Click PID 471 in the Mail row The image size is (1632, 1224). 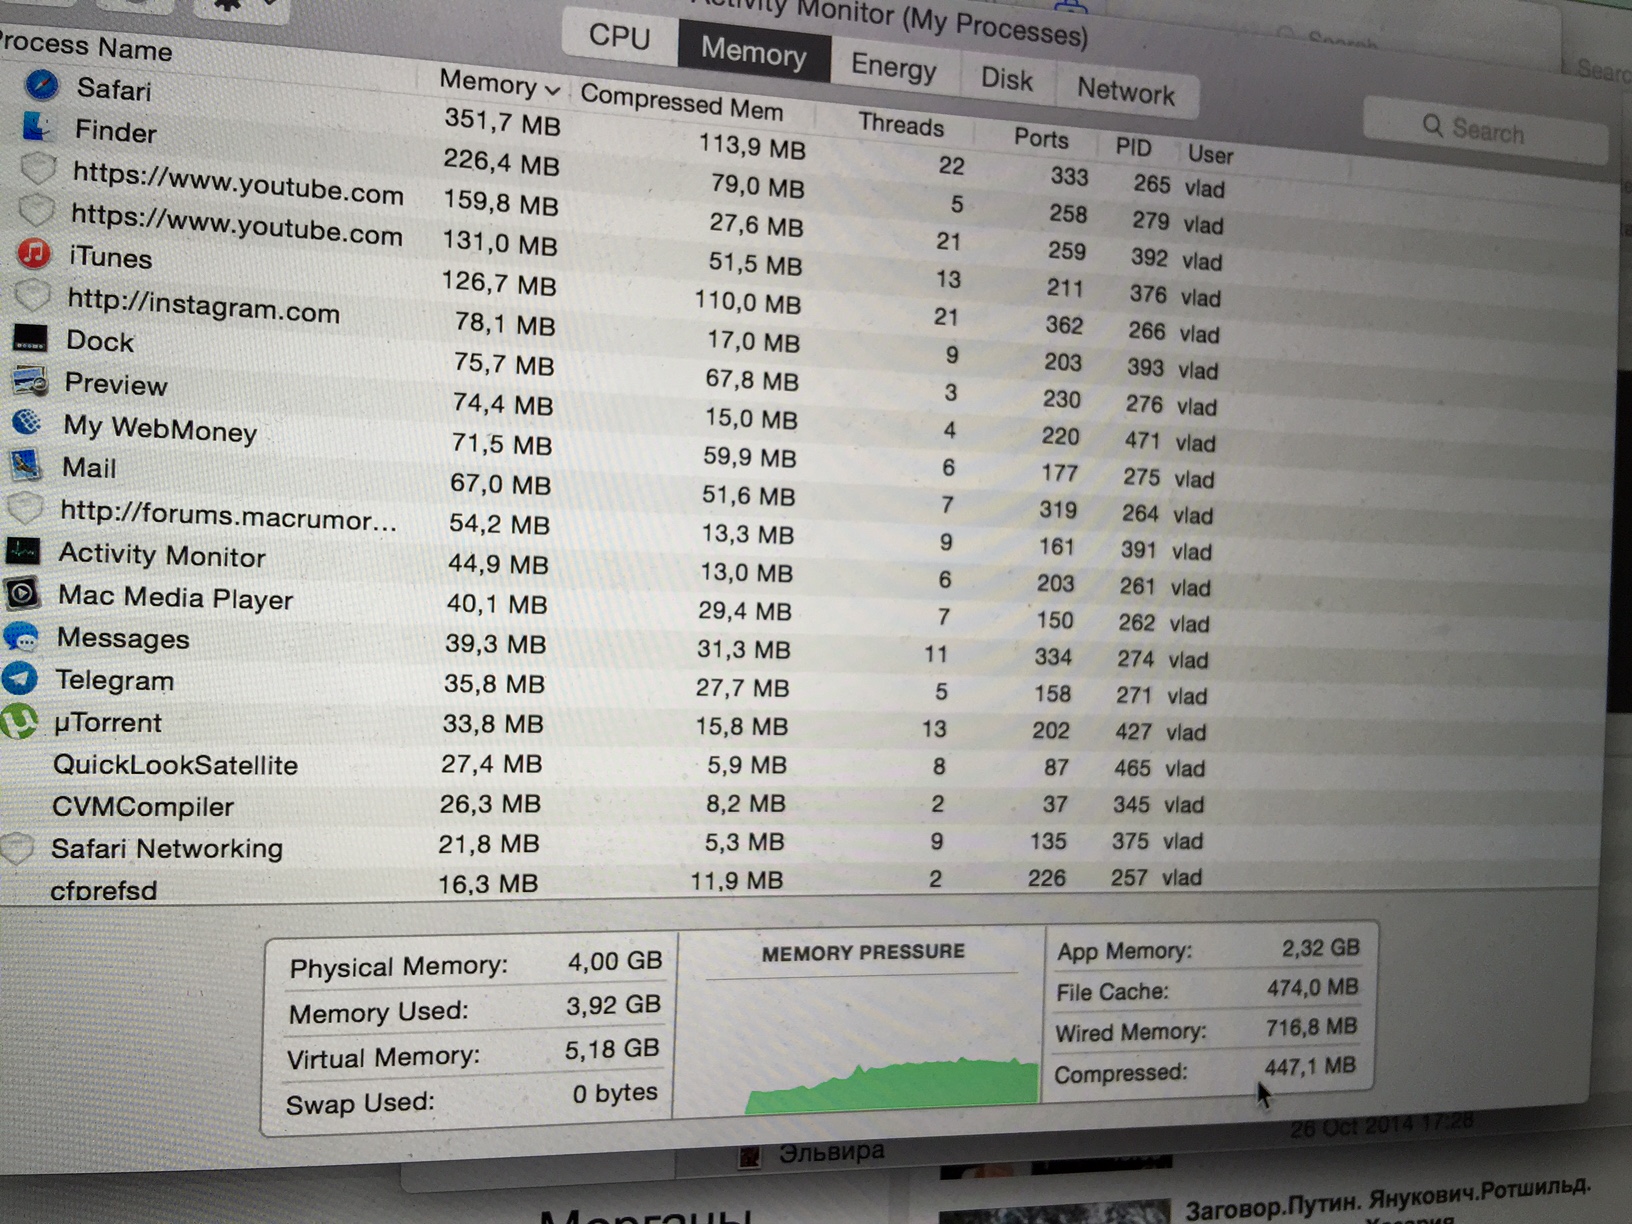pos(1141,440)
